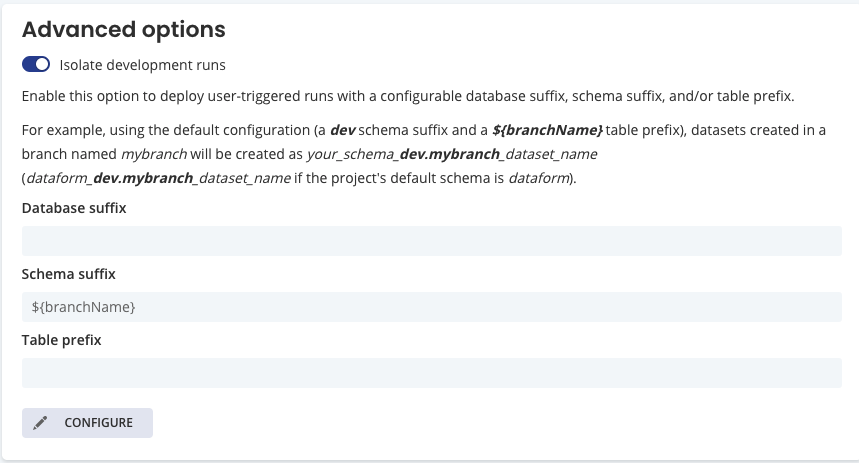Screen dimensions: 859x463
Task: Click the "Schema suffix" field label
Action: pos(70,274)
